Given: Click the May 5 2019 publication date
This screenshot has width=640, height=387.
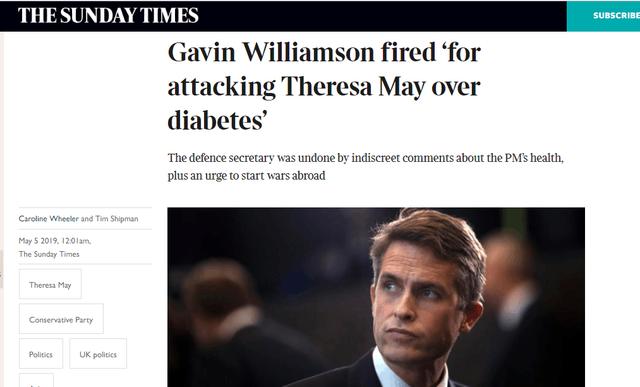Looking at the screenshot, I should [55, 241].
